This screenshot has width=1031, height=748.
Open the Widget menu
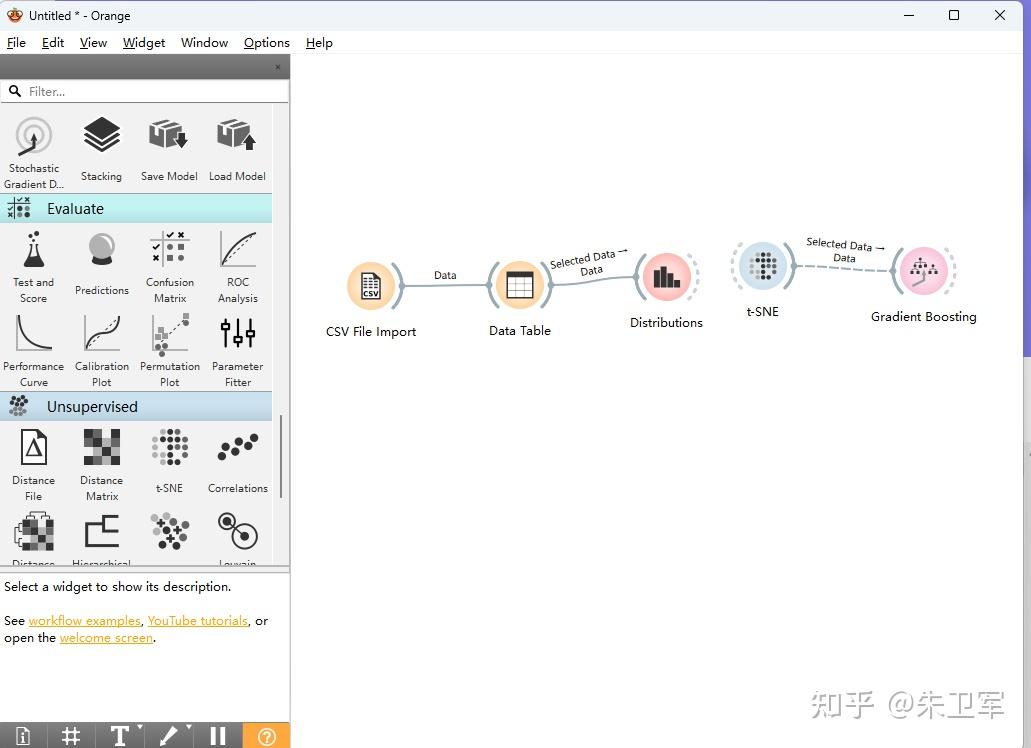click(144, 43)
